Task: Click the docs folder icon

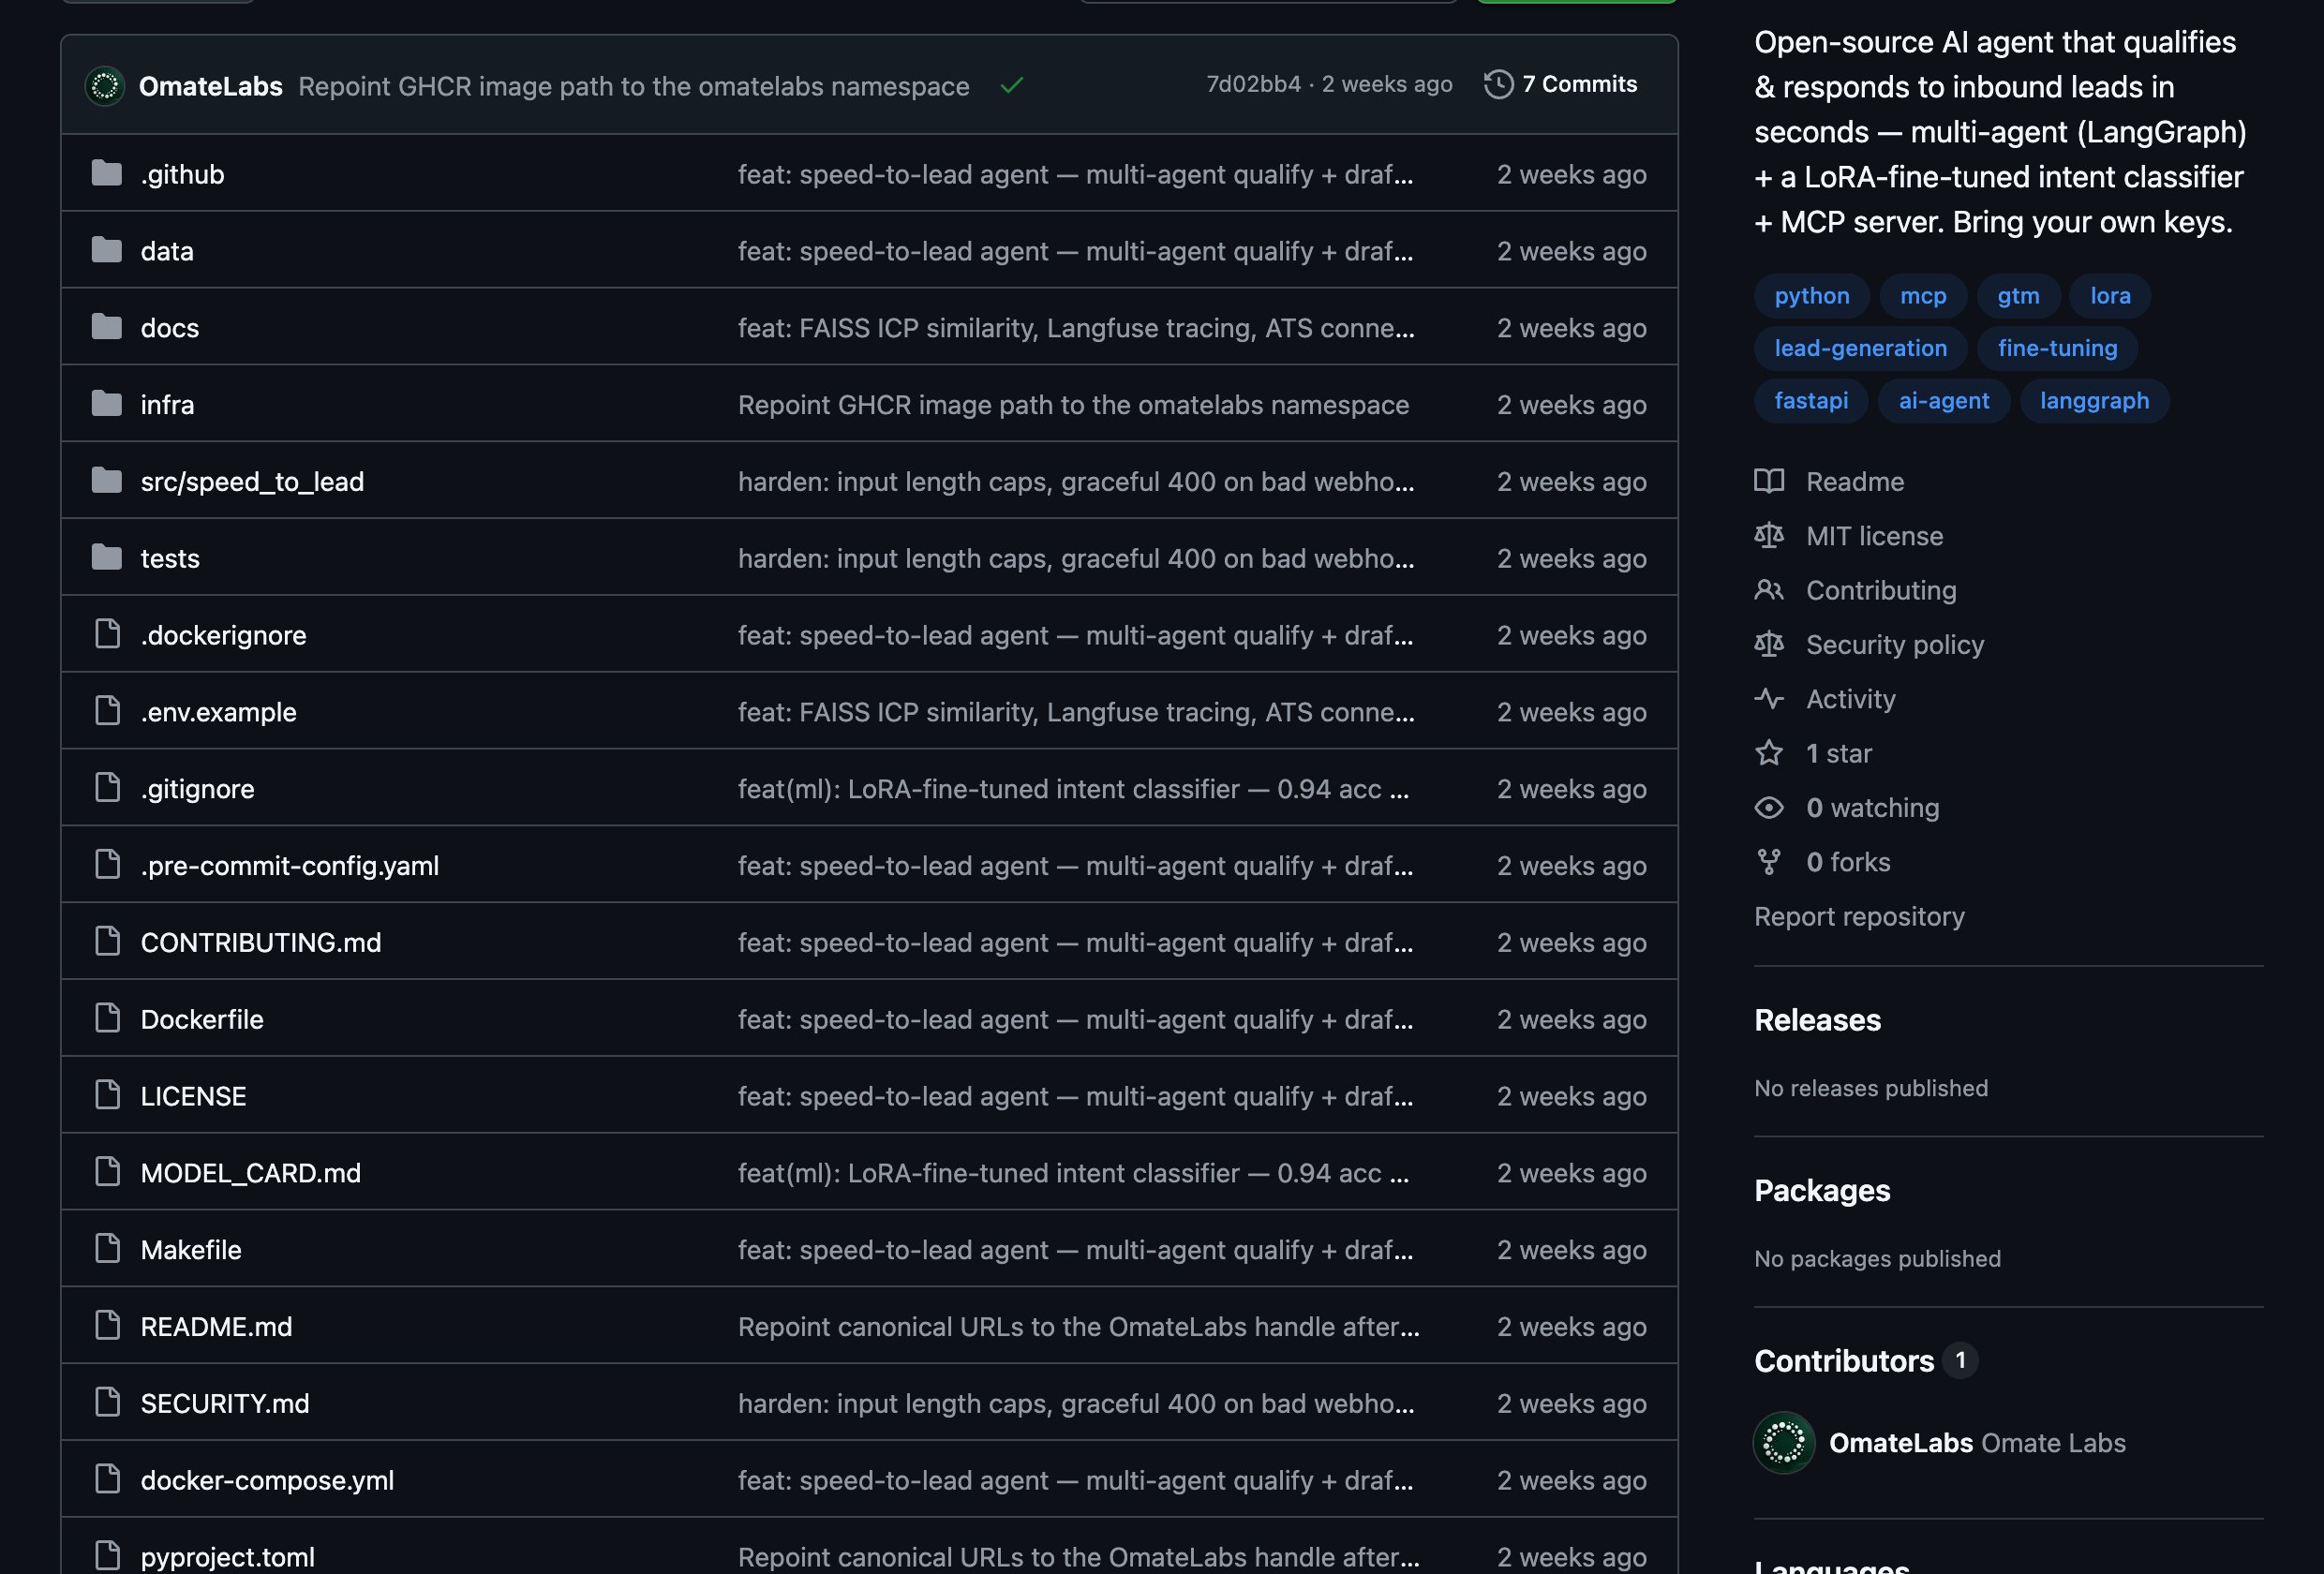Action: coord(107,327)
